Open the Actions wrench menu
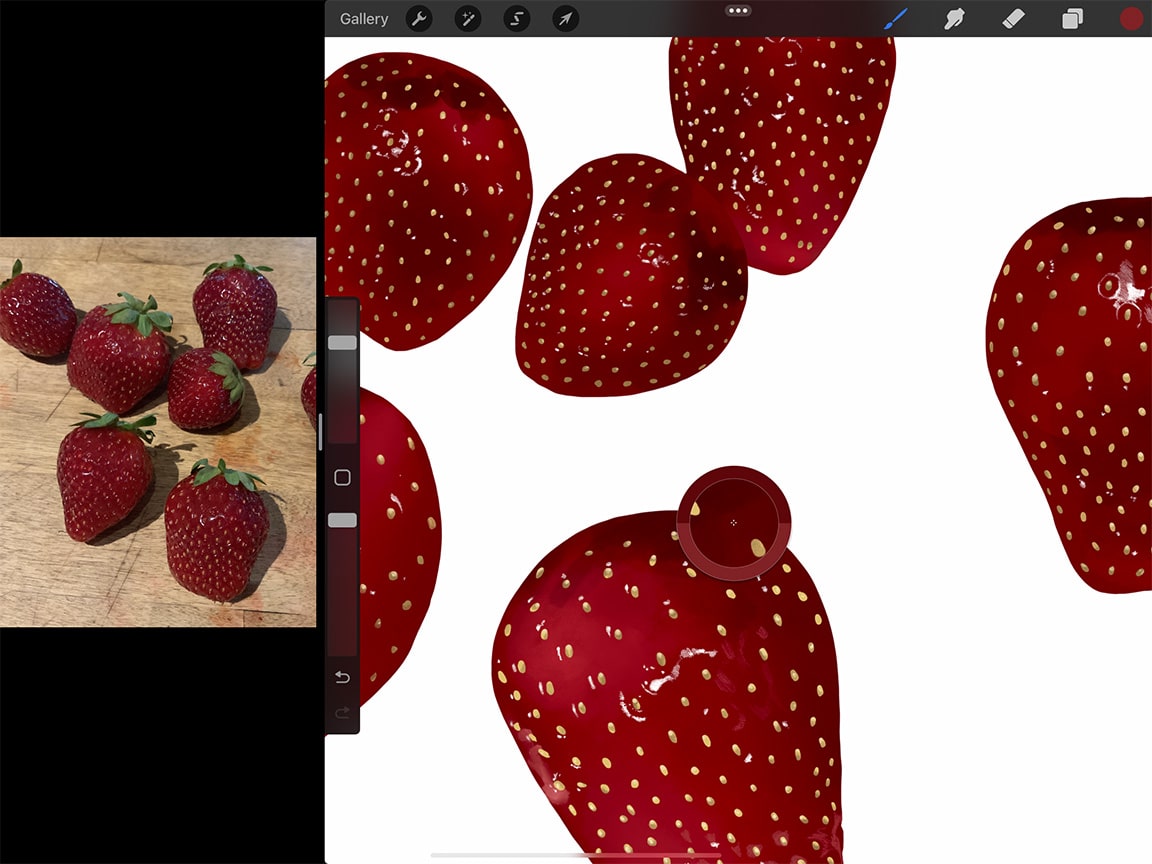Image resolution: width=1152 pixels, height=864 pixels. tap(419, 18)
